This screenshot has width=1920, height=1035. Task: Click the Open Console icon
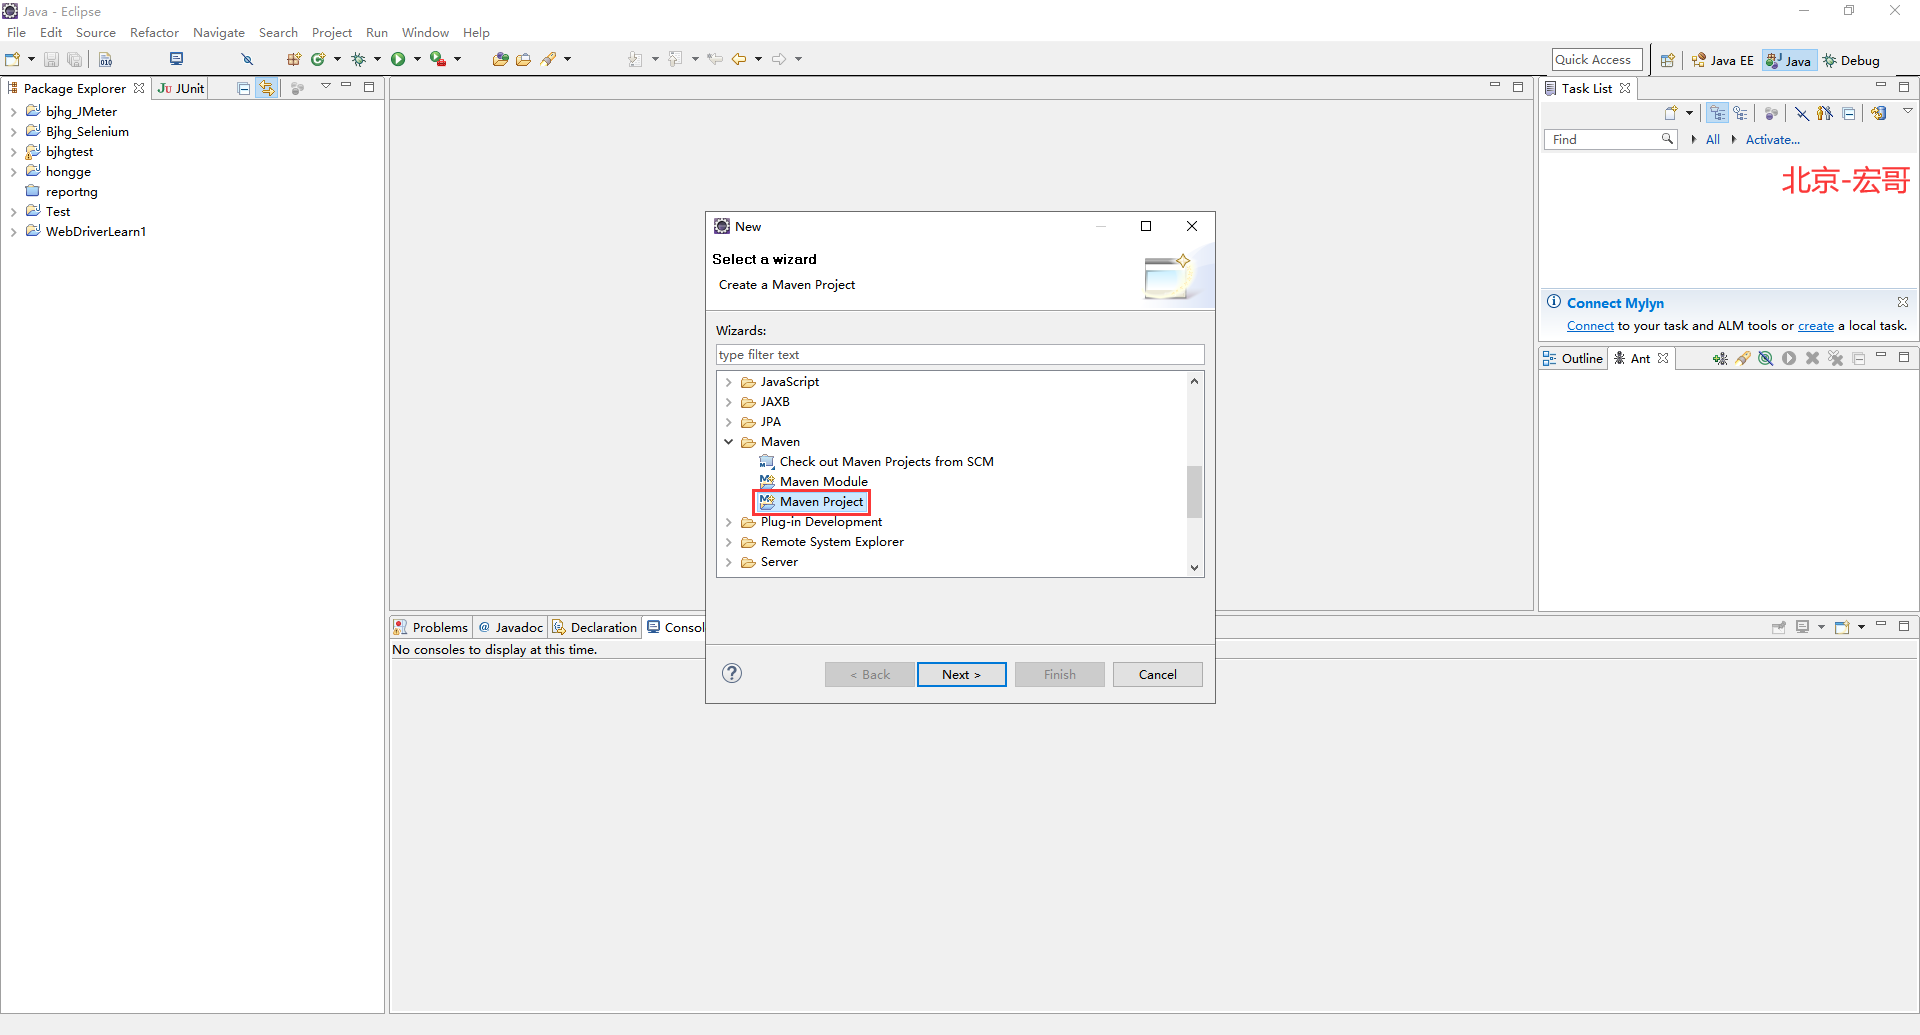[1843, 627]
